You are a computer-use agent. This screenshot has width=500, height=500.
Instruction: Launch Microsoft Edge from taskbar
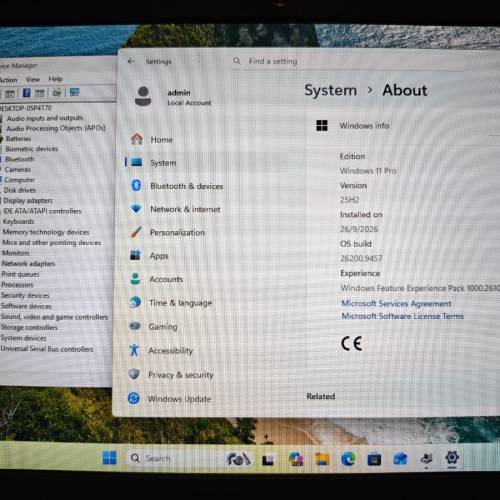point(348,459)
